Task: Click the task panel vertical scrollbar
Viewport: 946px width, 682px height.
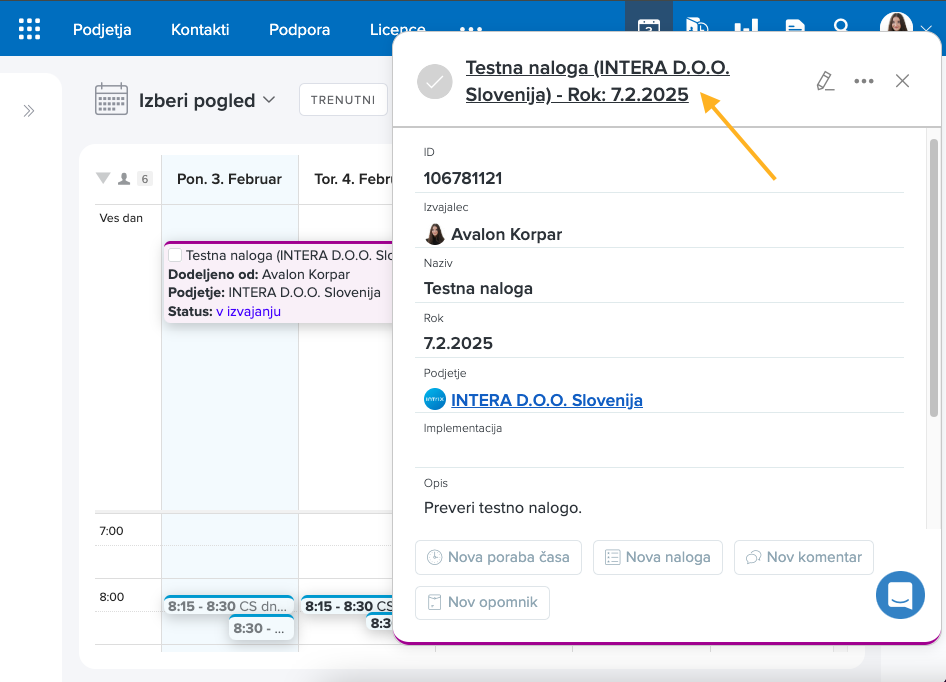Action: tap(934, 280)
